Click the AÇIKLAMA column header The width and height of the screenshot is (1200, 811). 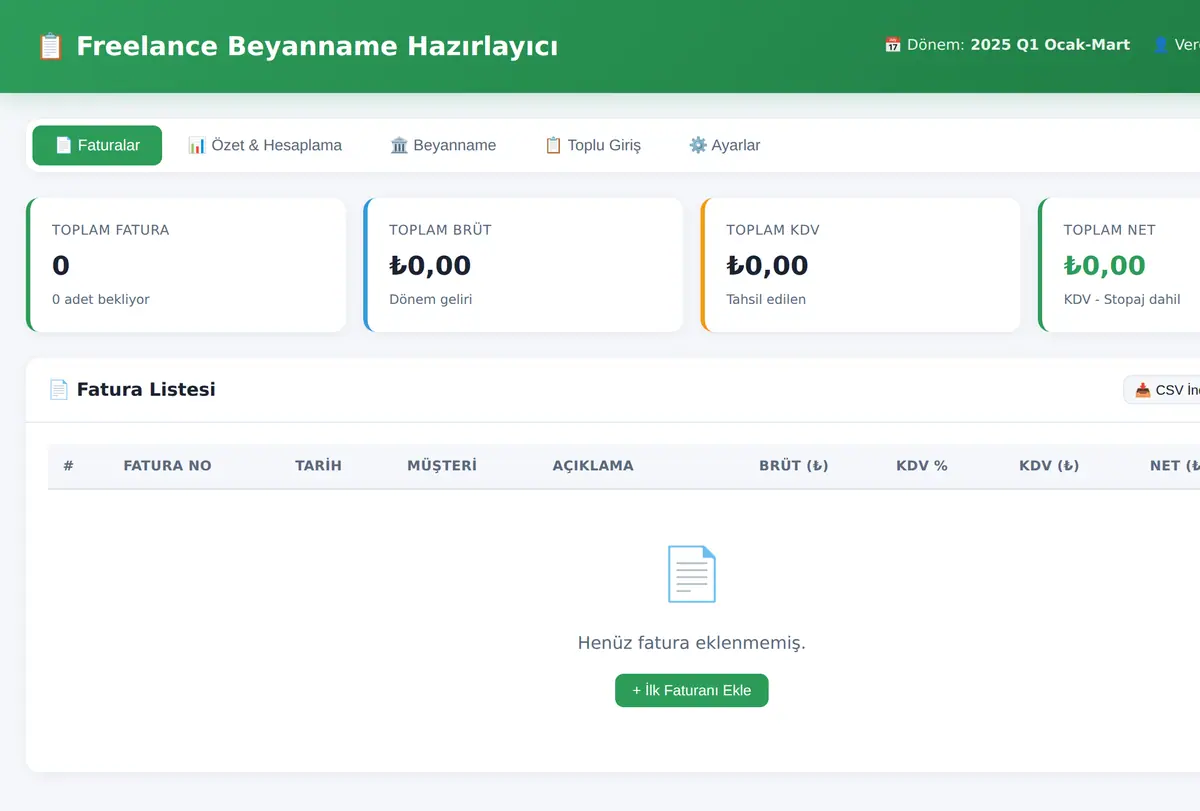(x=593, y=465)
